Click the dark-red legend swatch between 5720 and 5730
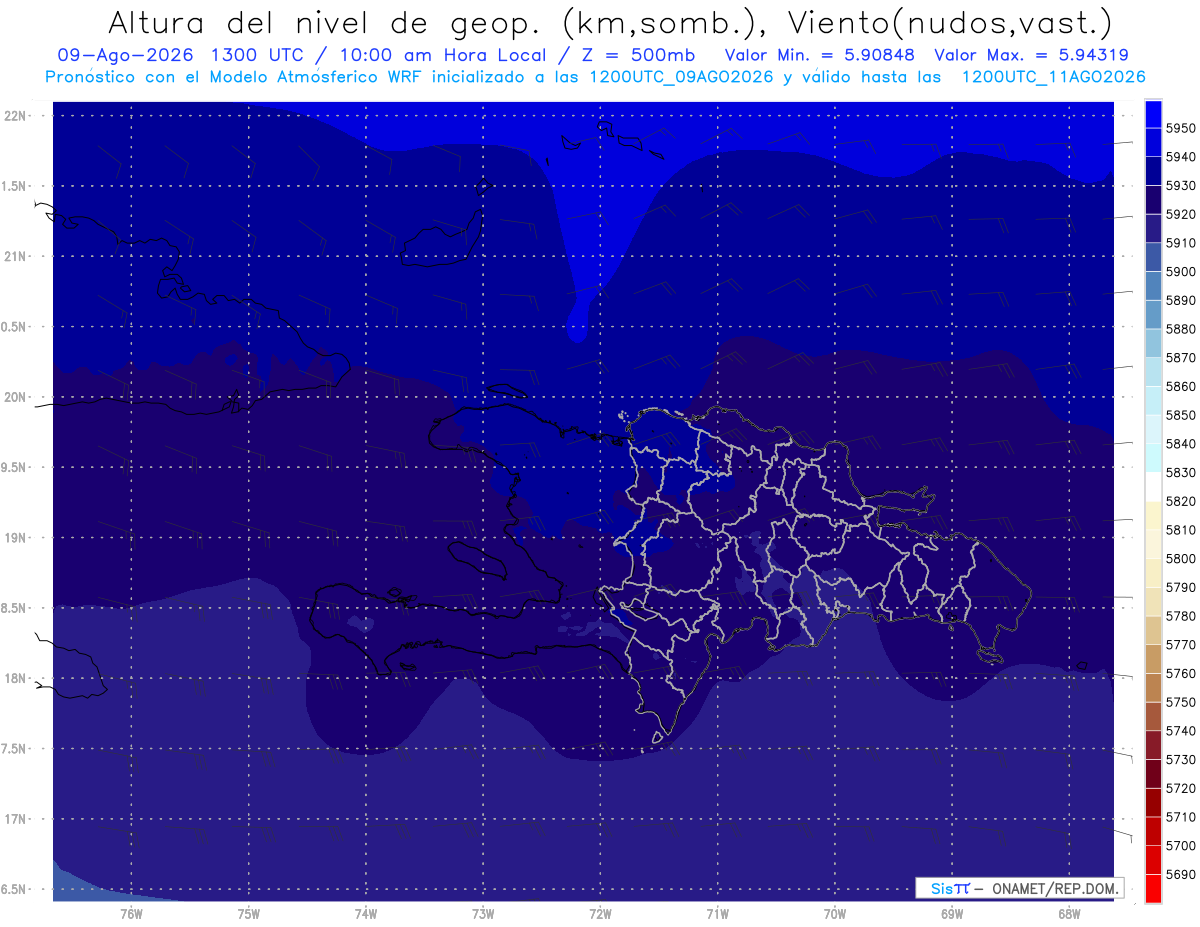 pos(1153,773)
